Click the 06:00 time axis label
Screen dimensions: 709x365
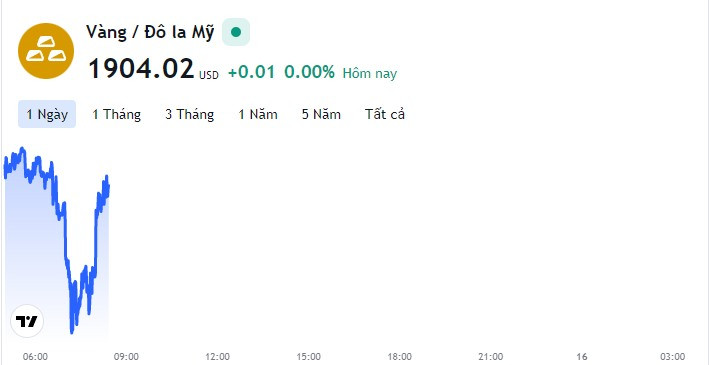click(x=35, y=357)
